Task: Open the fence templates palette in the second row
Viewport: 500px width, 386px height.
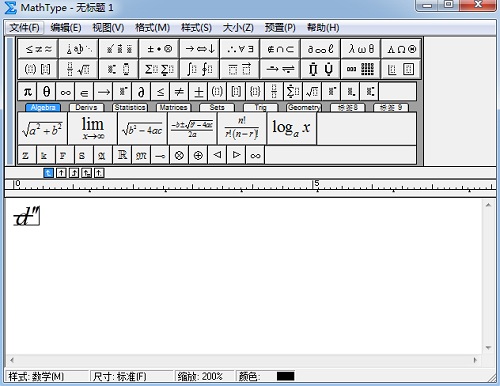Action: click(x=38, y=69)
